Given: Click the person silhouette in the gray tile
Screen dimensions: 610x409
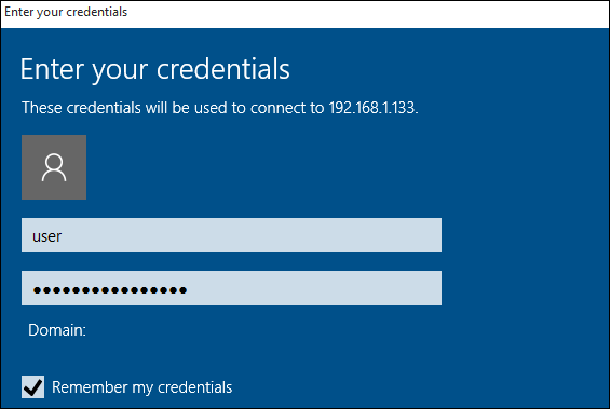Looking at the screenshot, I should click(x=54, y=167).
